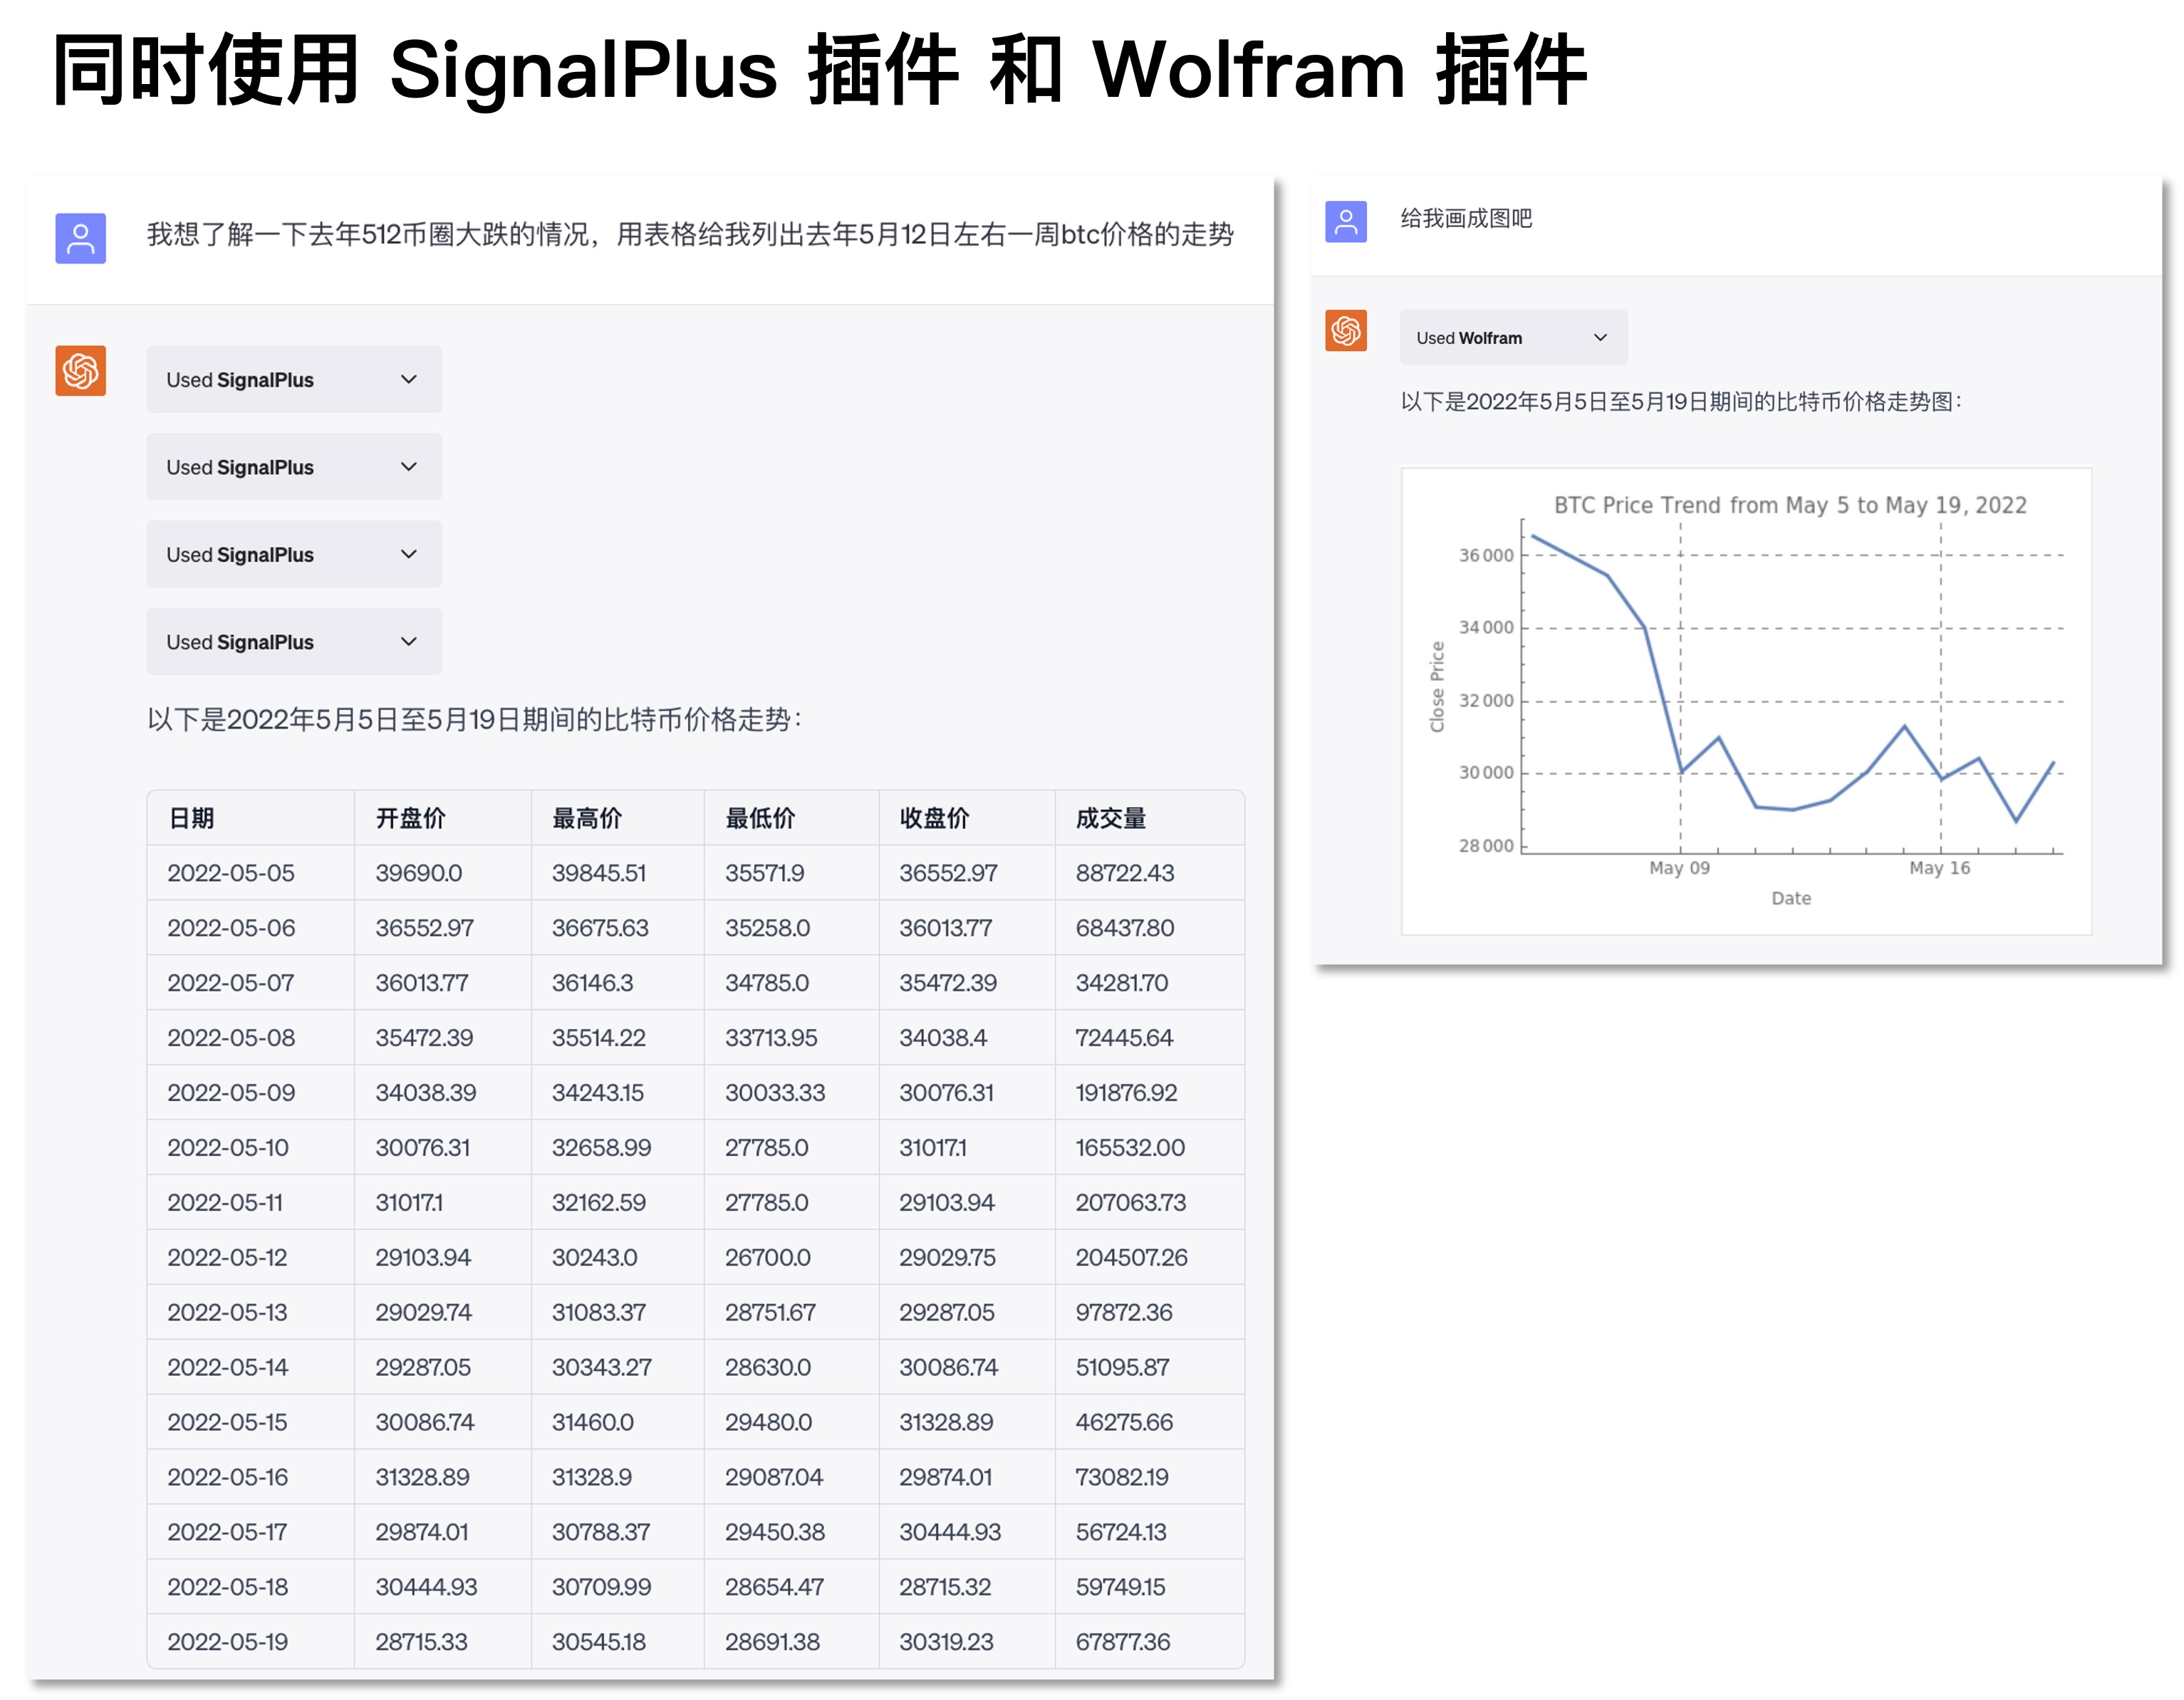Image resolution: width=2184 pixels, height=1700 pixels.
Task: Click the 成交量 column header
Action: pos(1110,819)
